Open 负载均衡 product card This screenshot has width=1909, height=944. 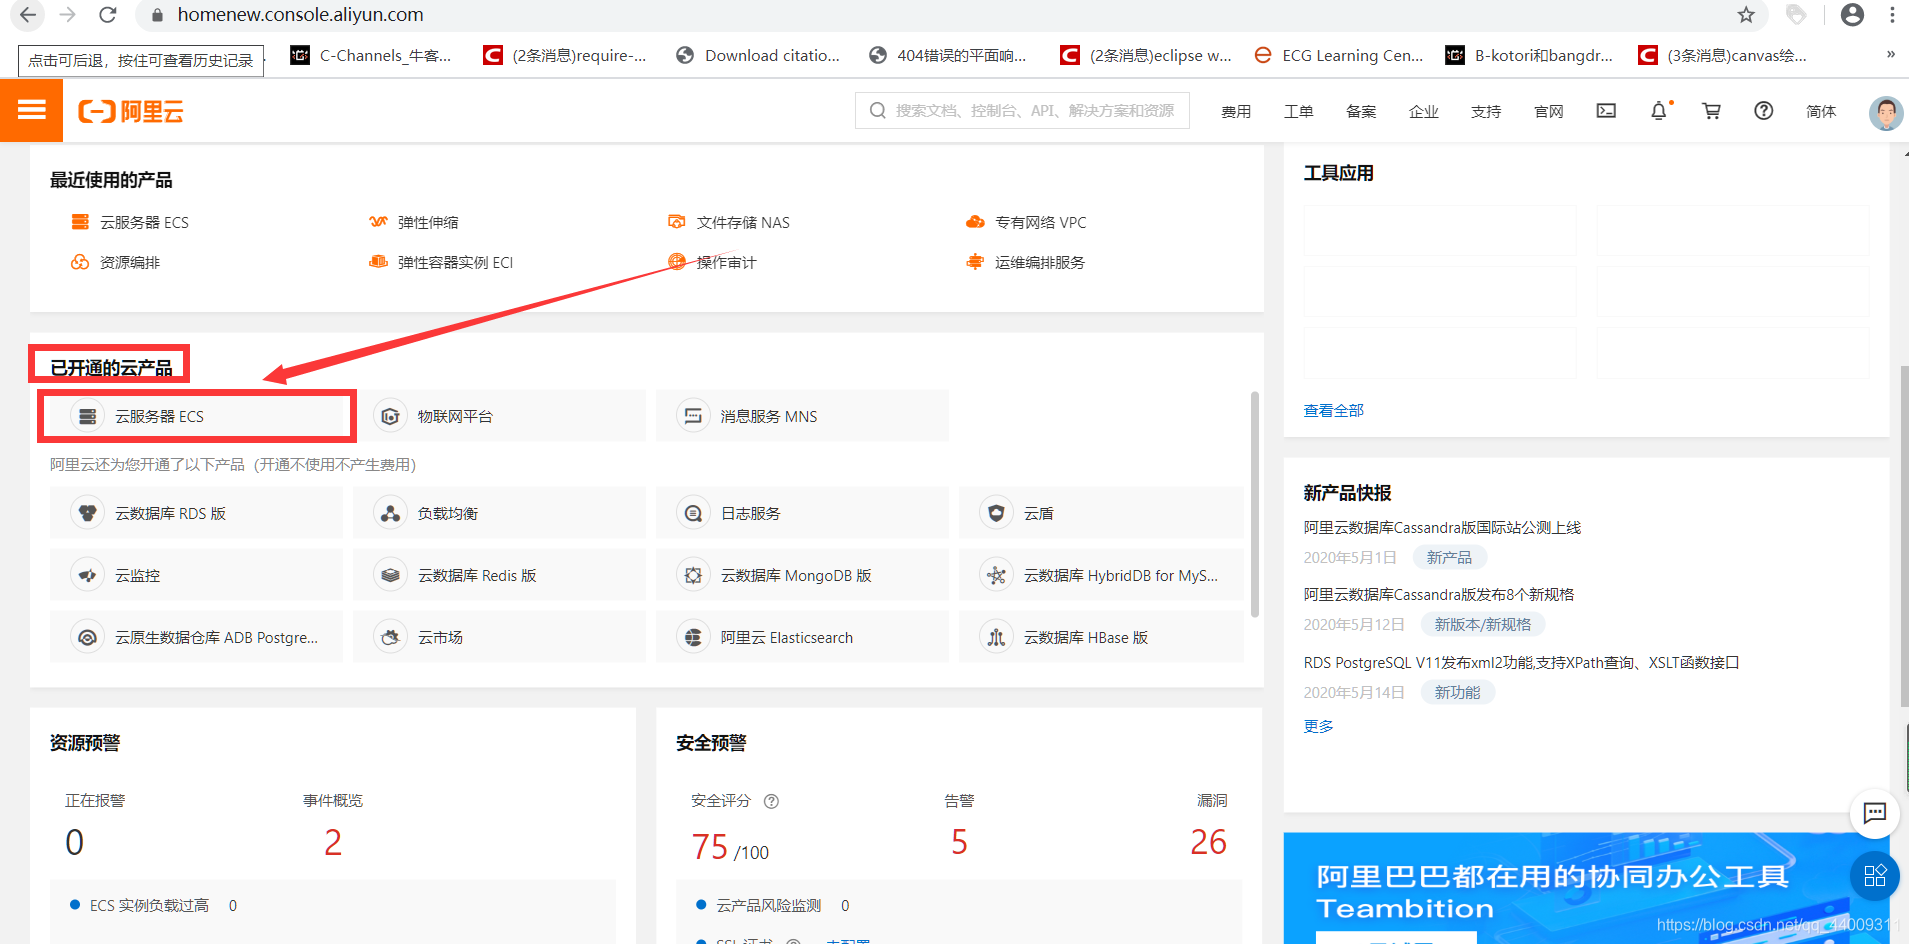(499, 513)
